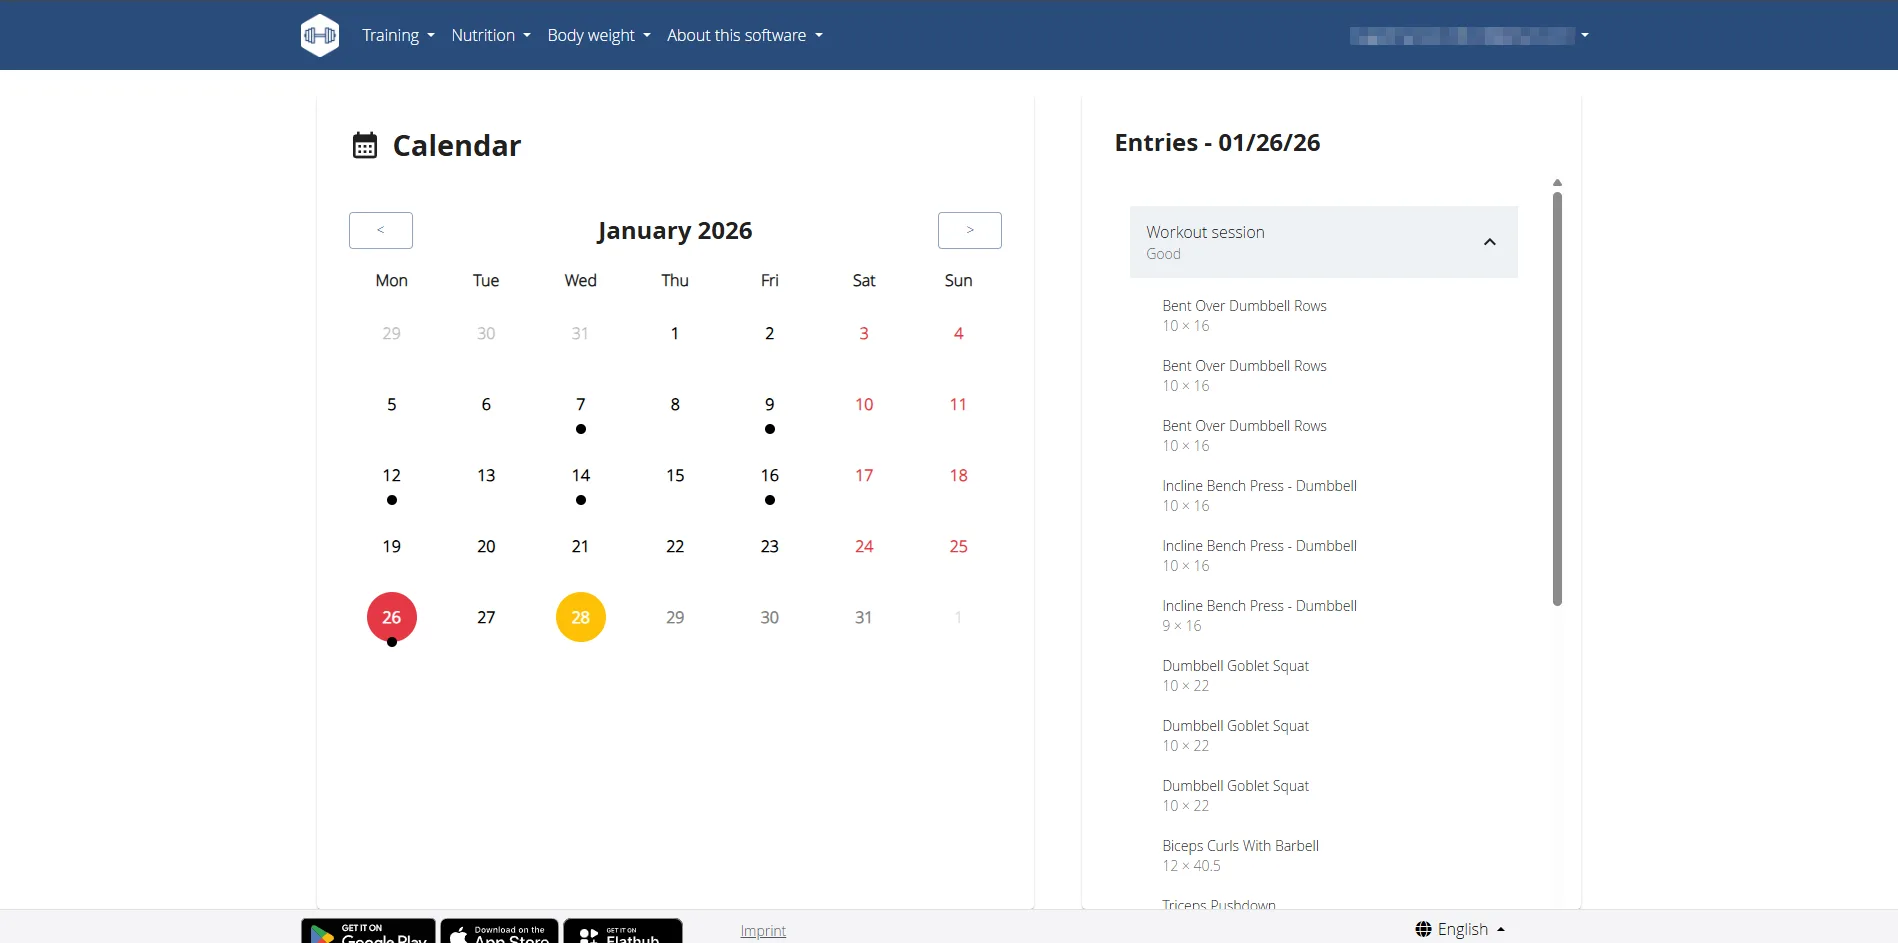Image resolution: width=1898 pixels, height=943 pixels.
Task: Select January 14 on the calendar
Action: pyautogui.click(x=581, y=475)
